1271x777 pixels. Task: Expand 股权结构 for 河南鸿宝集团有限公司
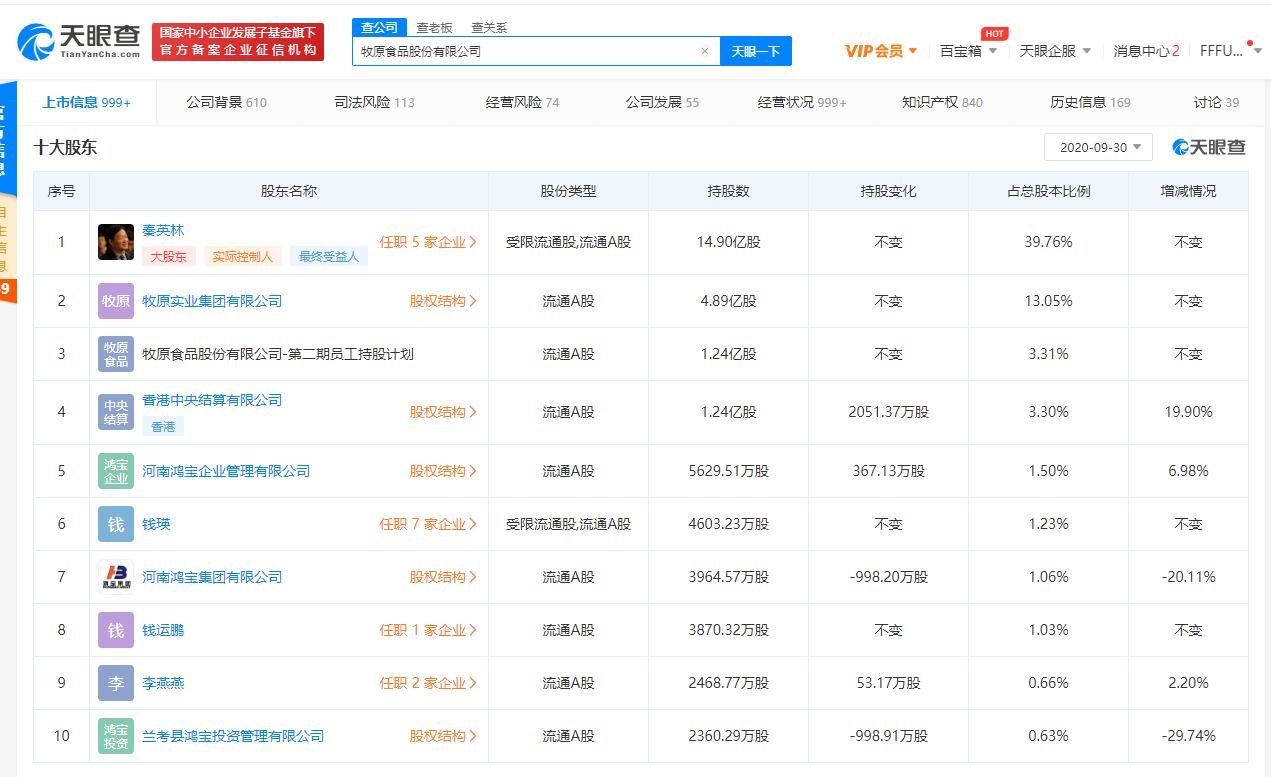443,577
